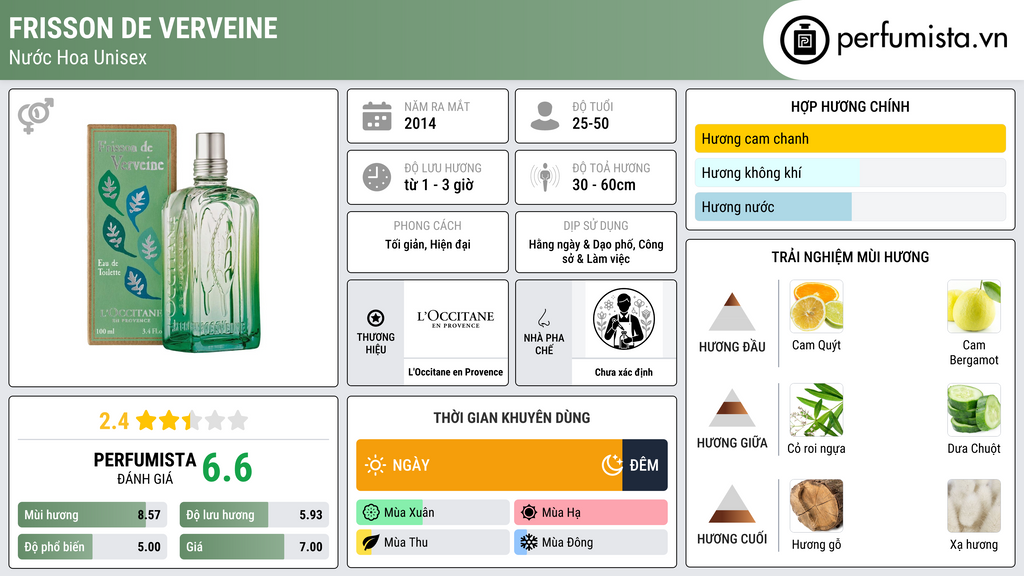The width and height of the screenshot is (1024, 576).
Task: Click the FRISSON DE VERVEINE title
Action: tap(143, 28)
